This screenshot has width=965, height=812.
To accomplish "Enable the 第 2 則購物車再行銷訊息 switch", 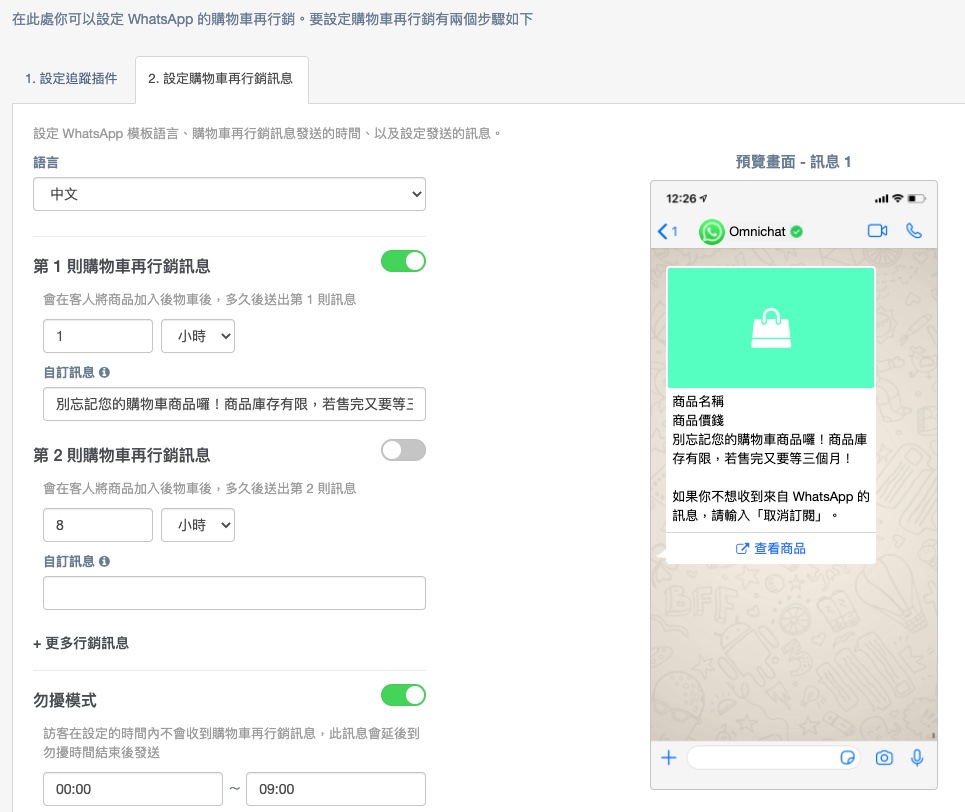I will (403, 450).
